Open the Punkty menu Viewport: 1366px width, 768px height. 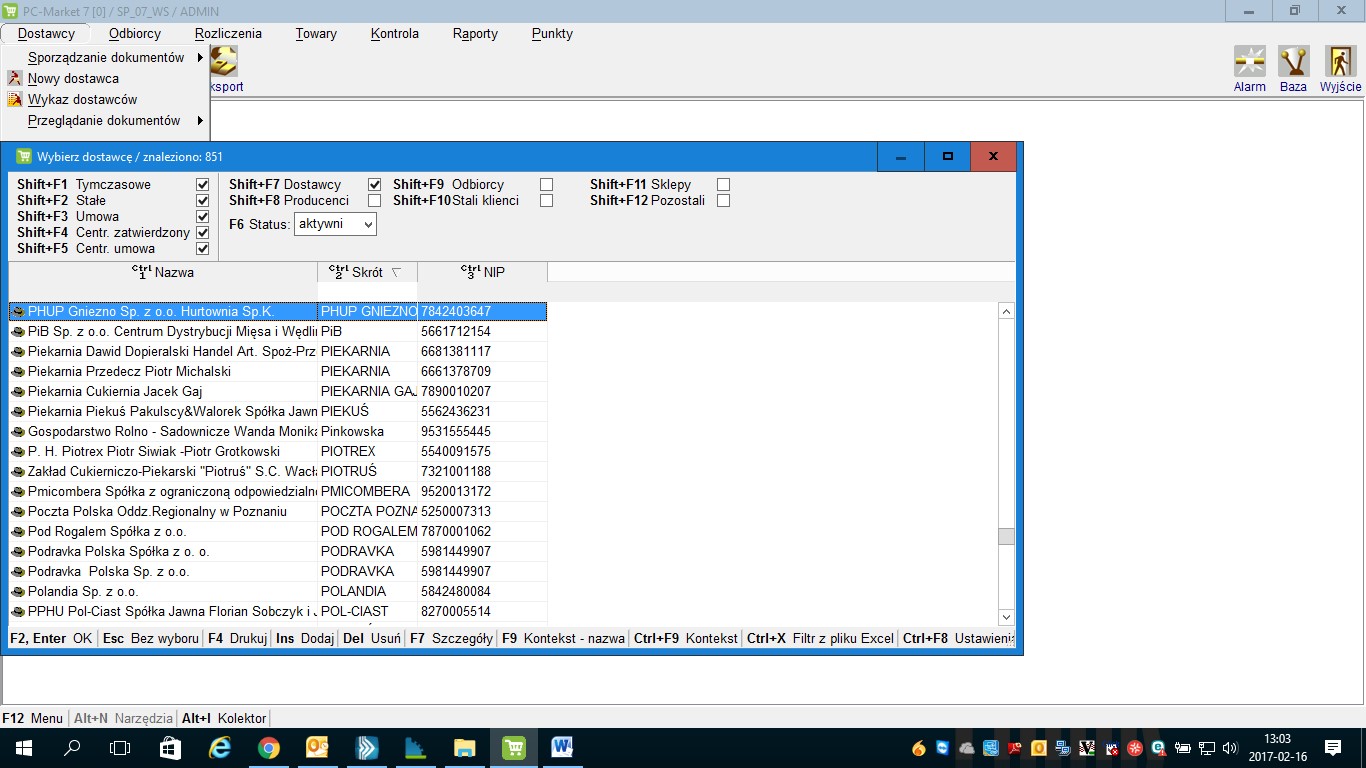[552, 33]
